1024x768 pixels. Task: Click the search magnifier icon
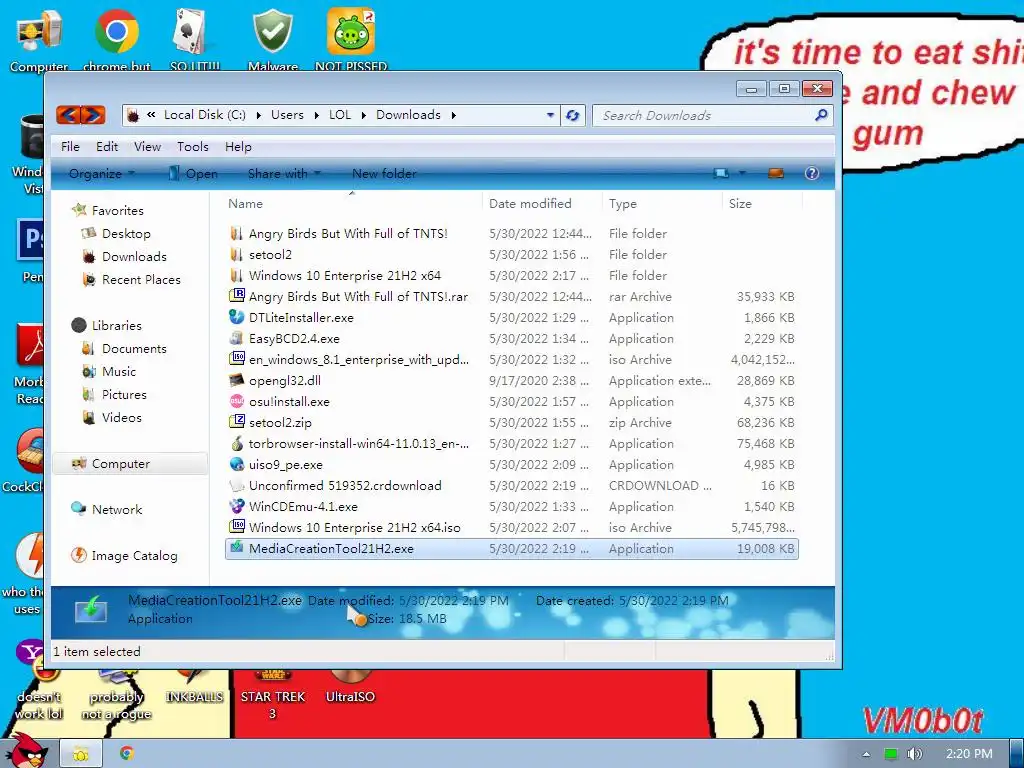[x=821, y=115]
